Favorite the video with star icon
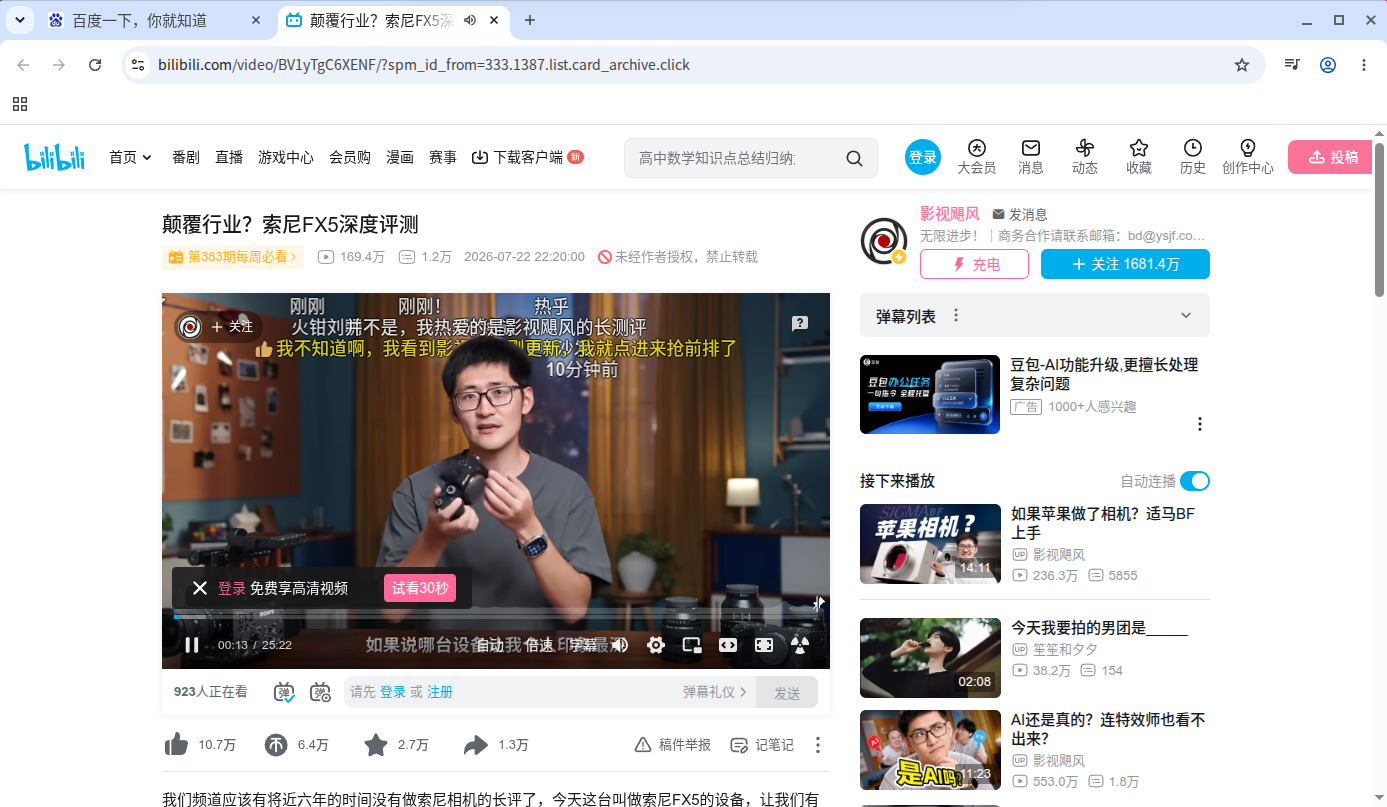Viewport: 1387px width, 807px height. (x=376, y=744)
